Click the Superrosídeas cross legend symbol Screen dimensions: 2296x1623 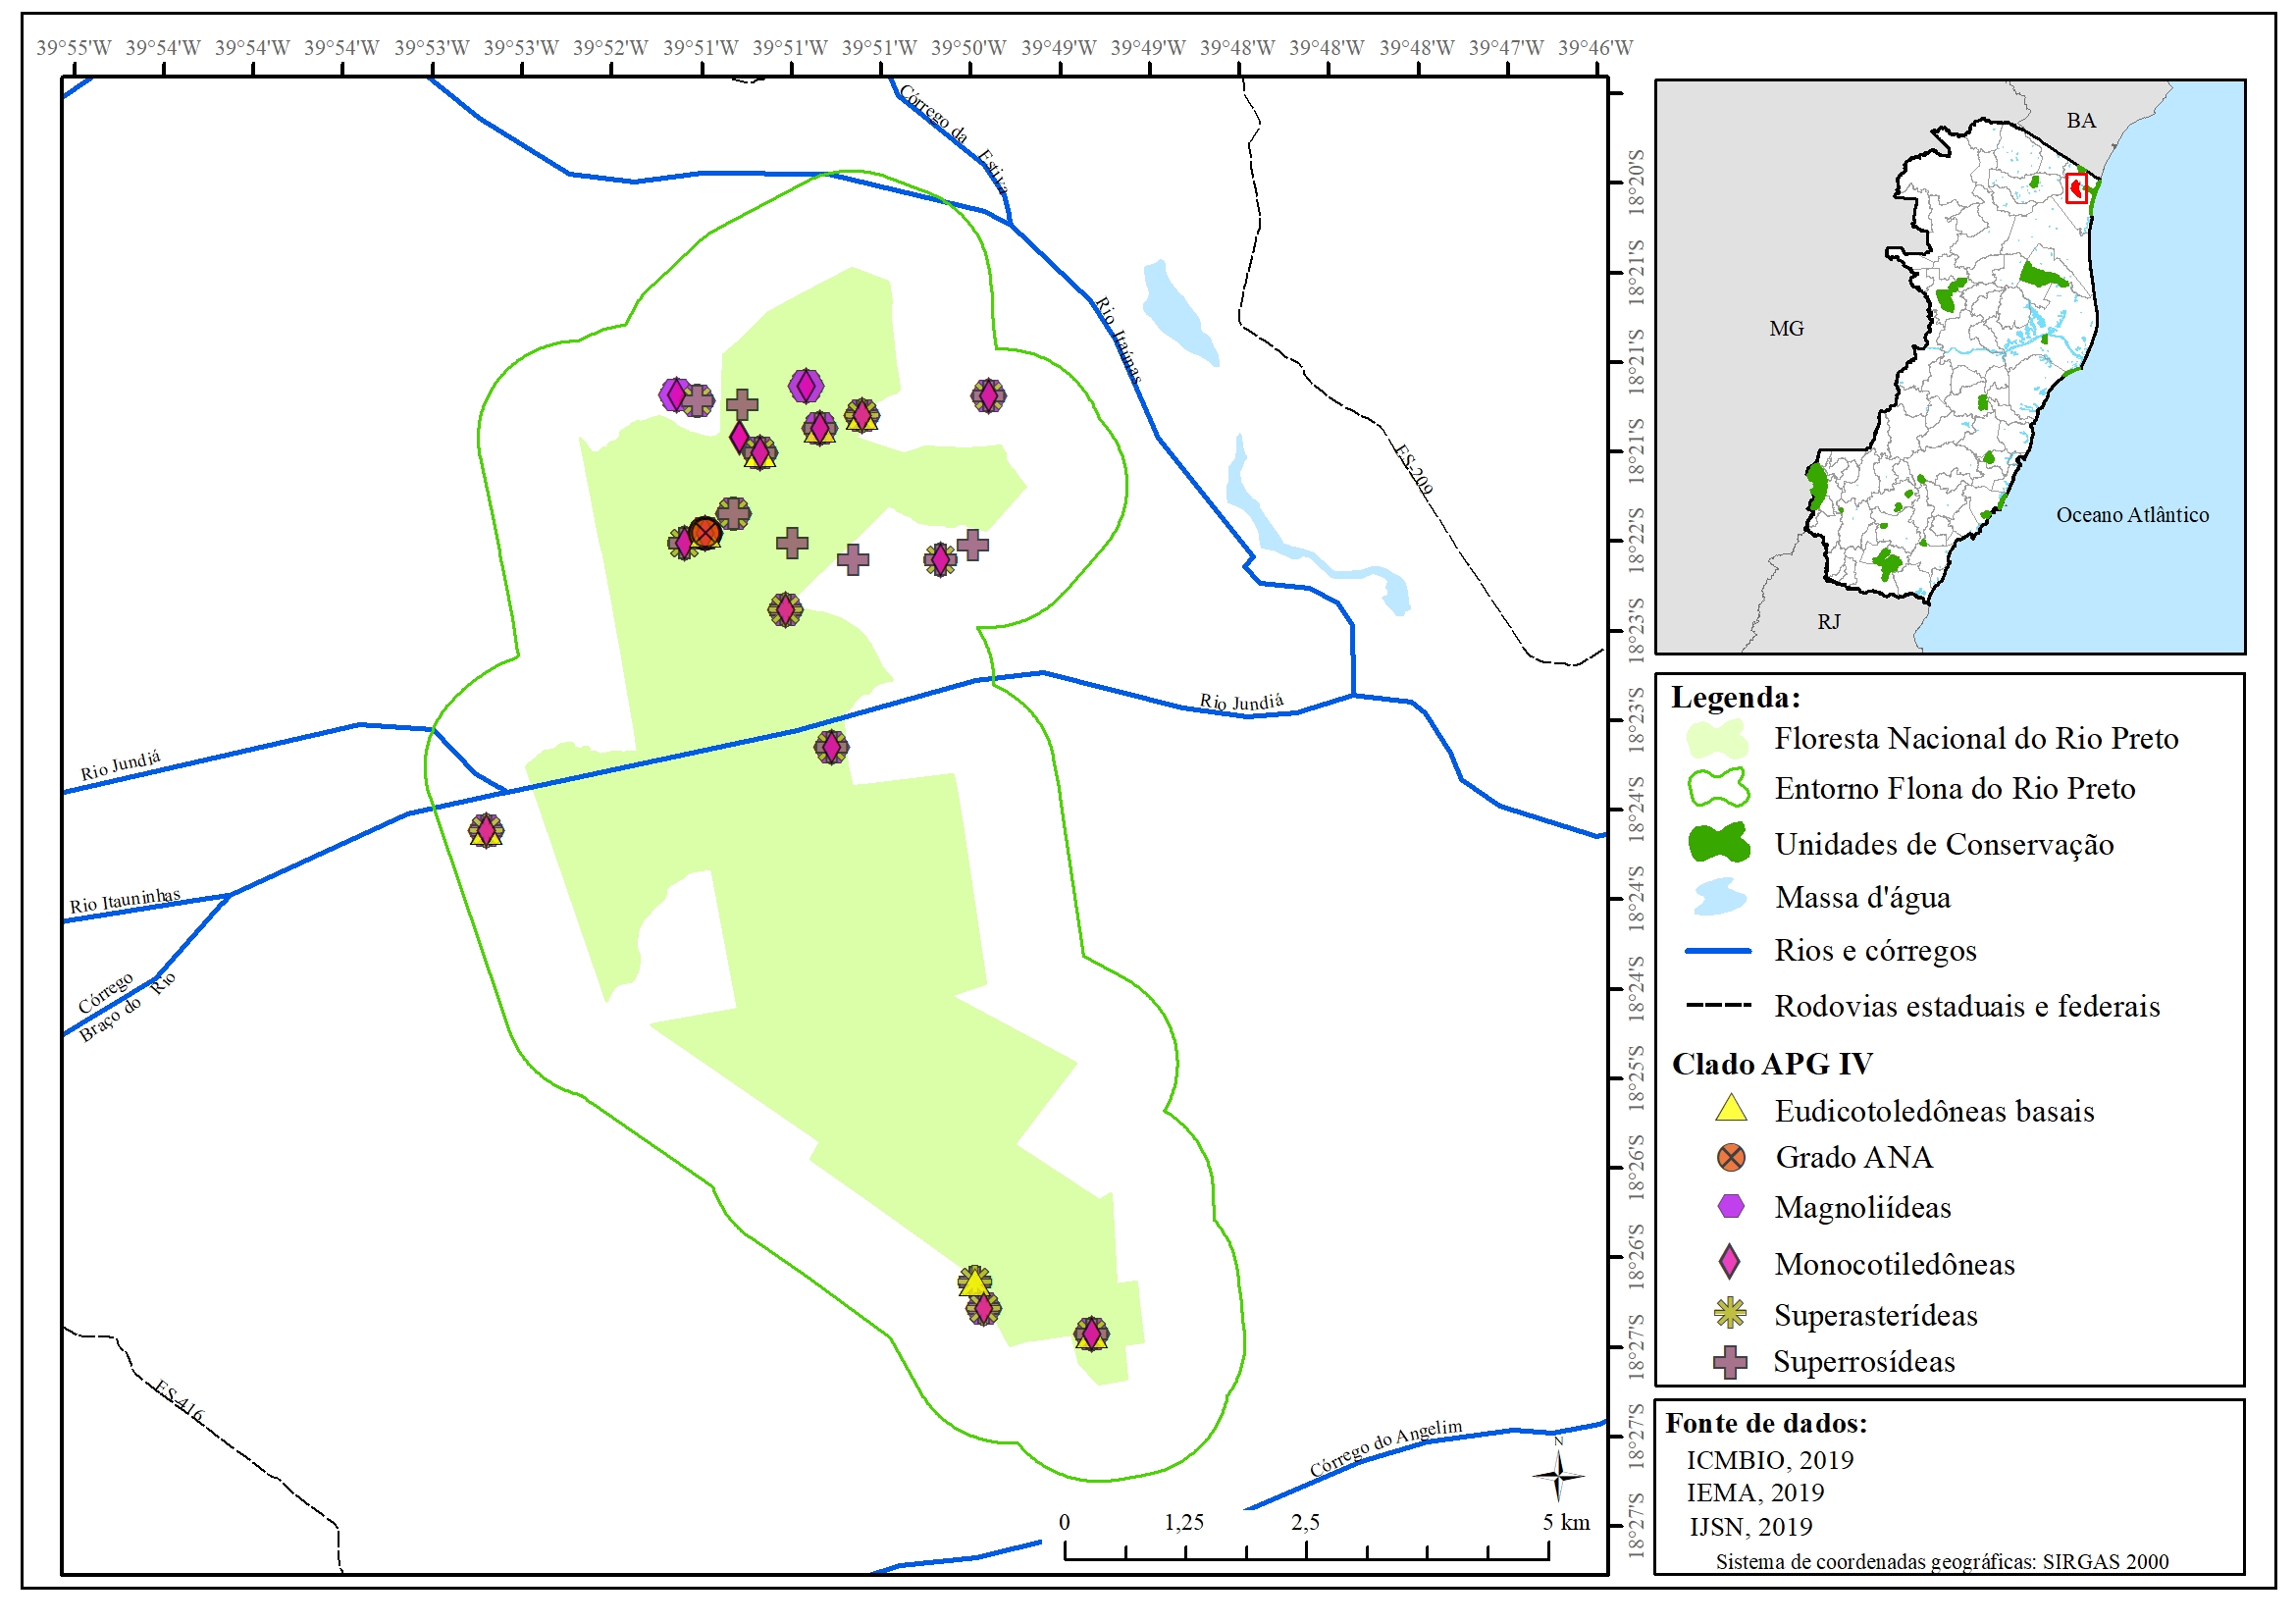pyautogui.click(x=1730, y=1361)
